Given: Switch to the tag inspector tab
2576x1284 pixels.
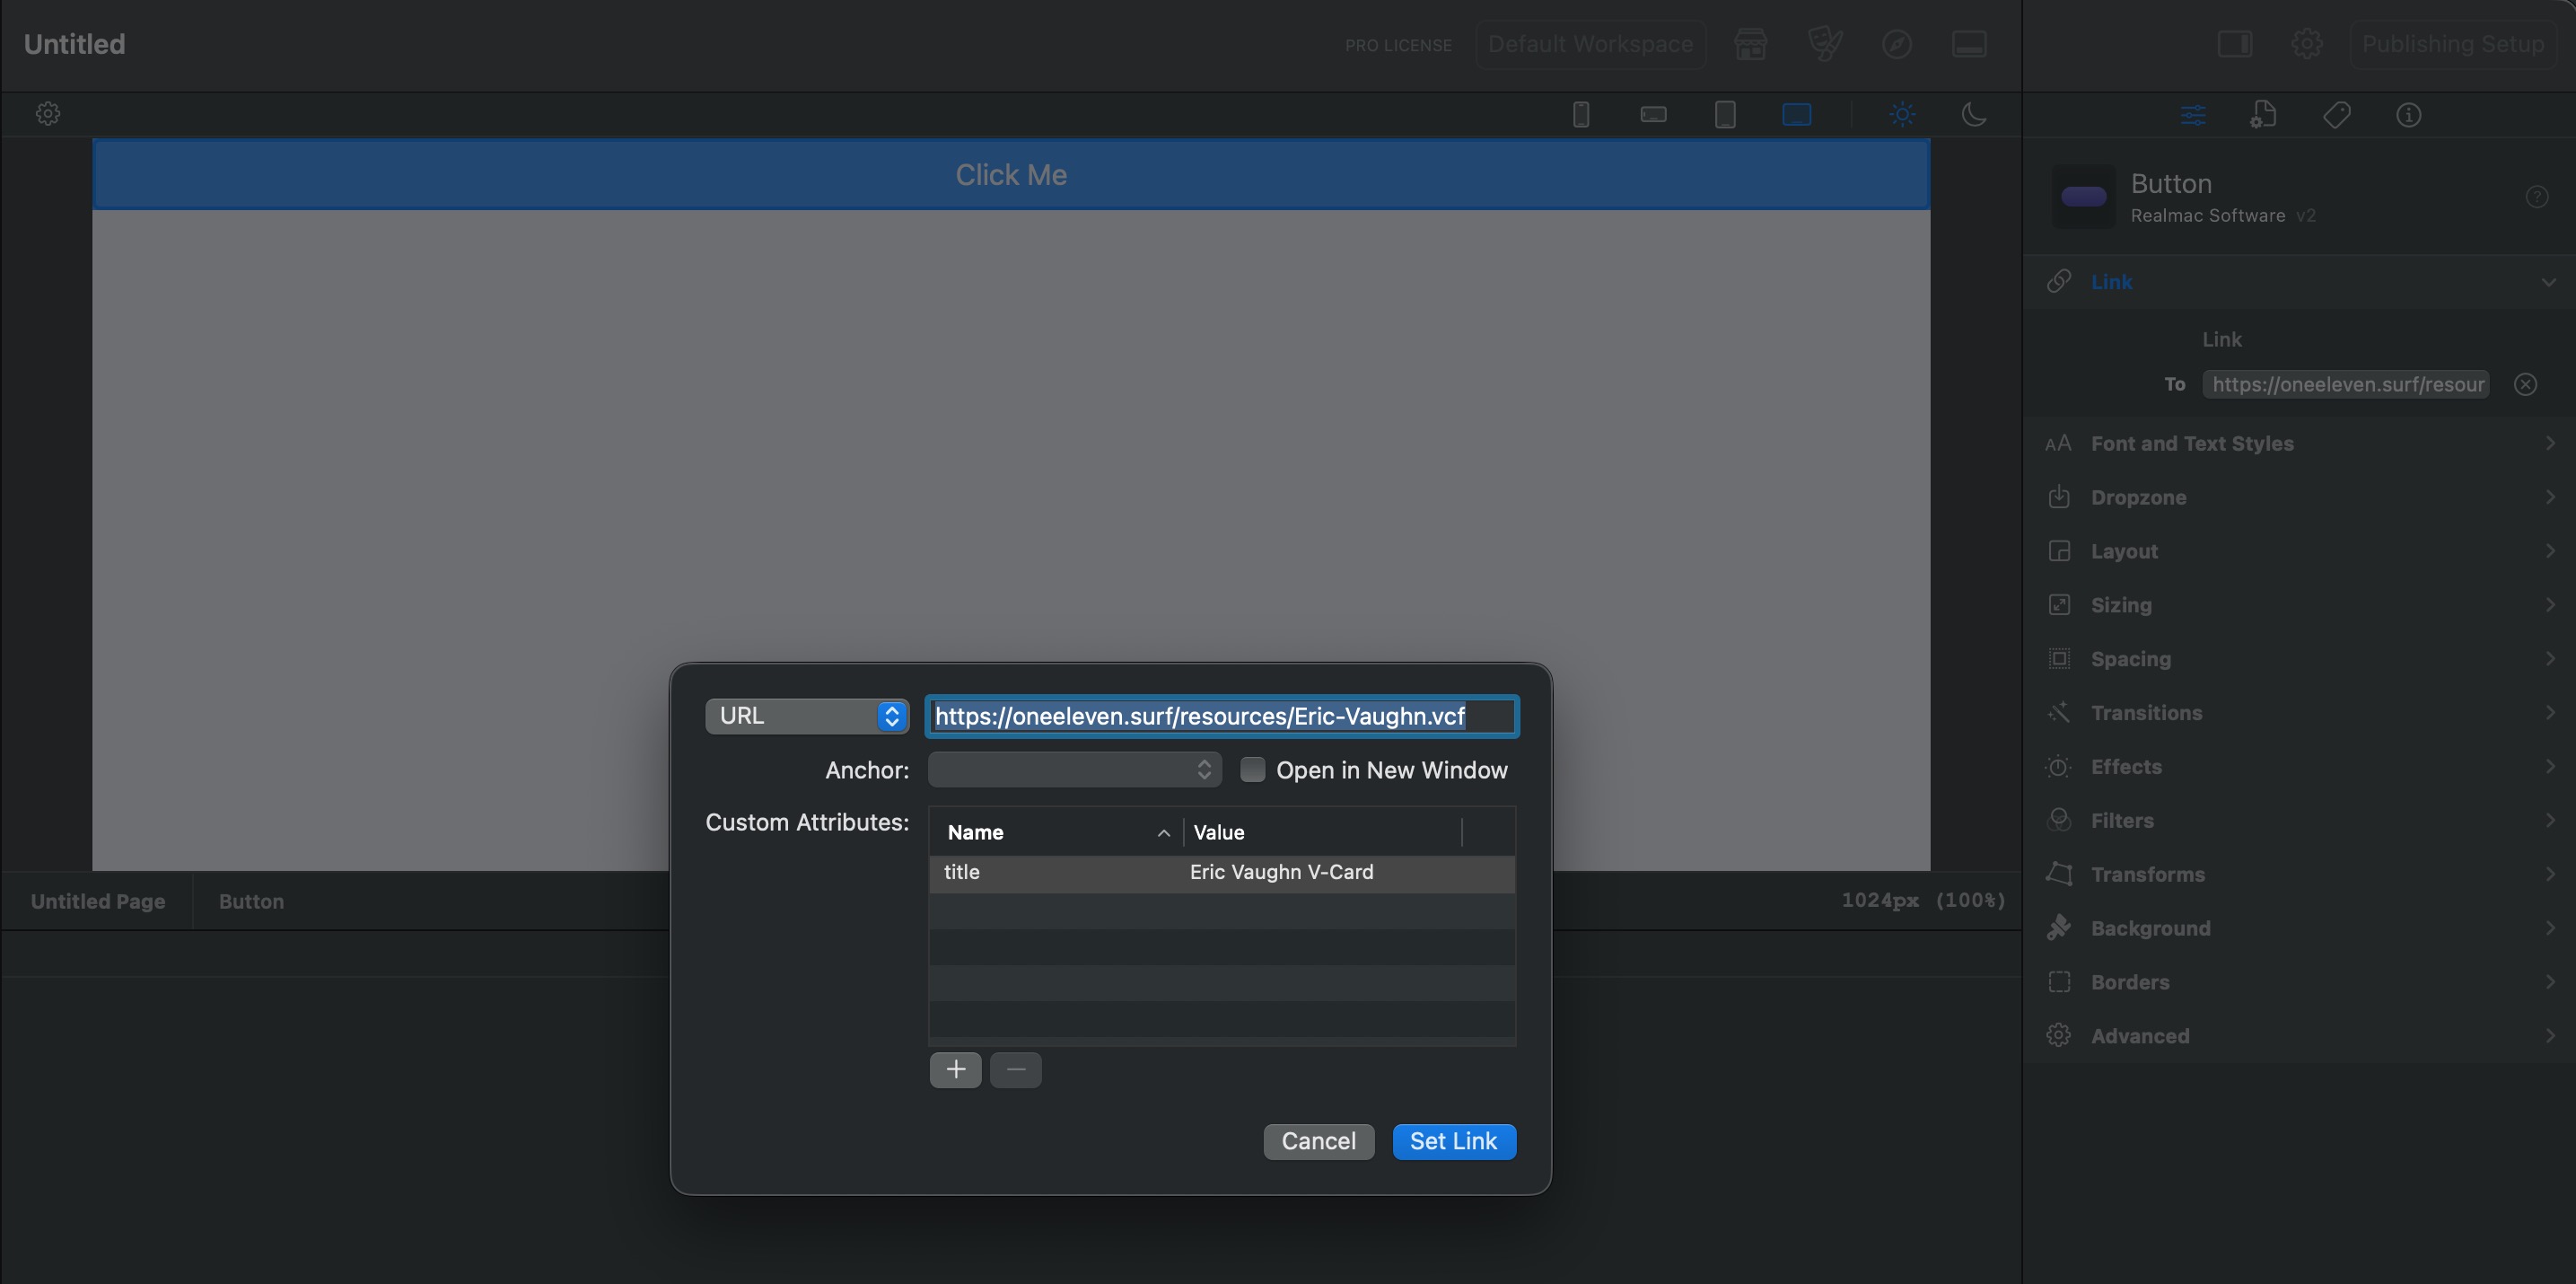Looking at the screenshot, I should click(x=2337, y=115).
